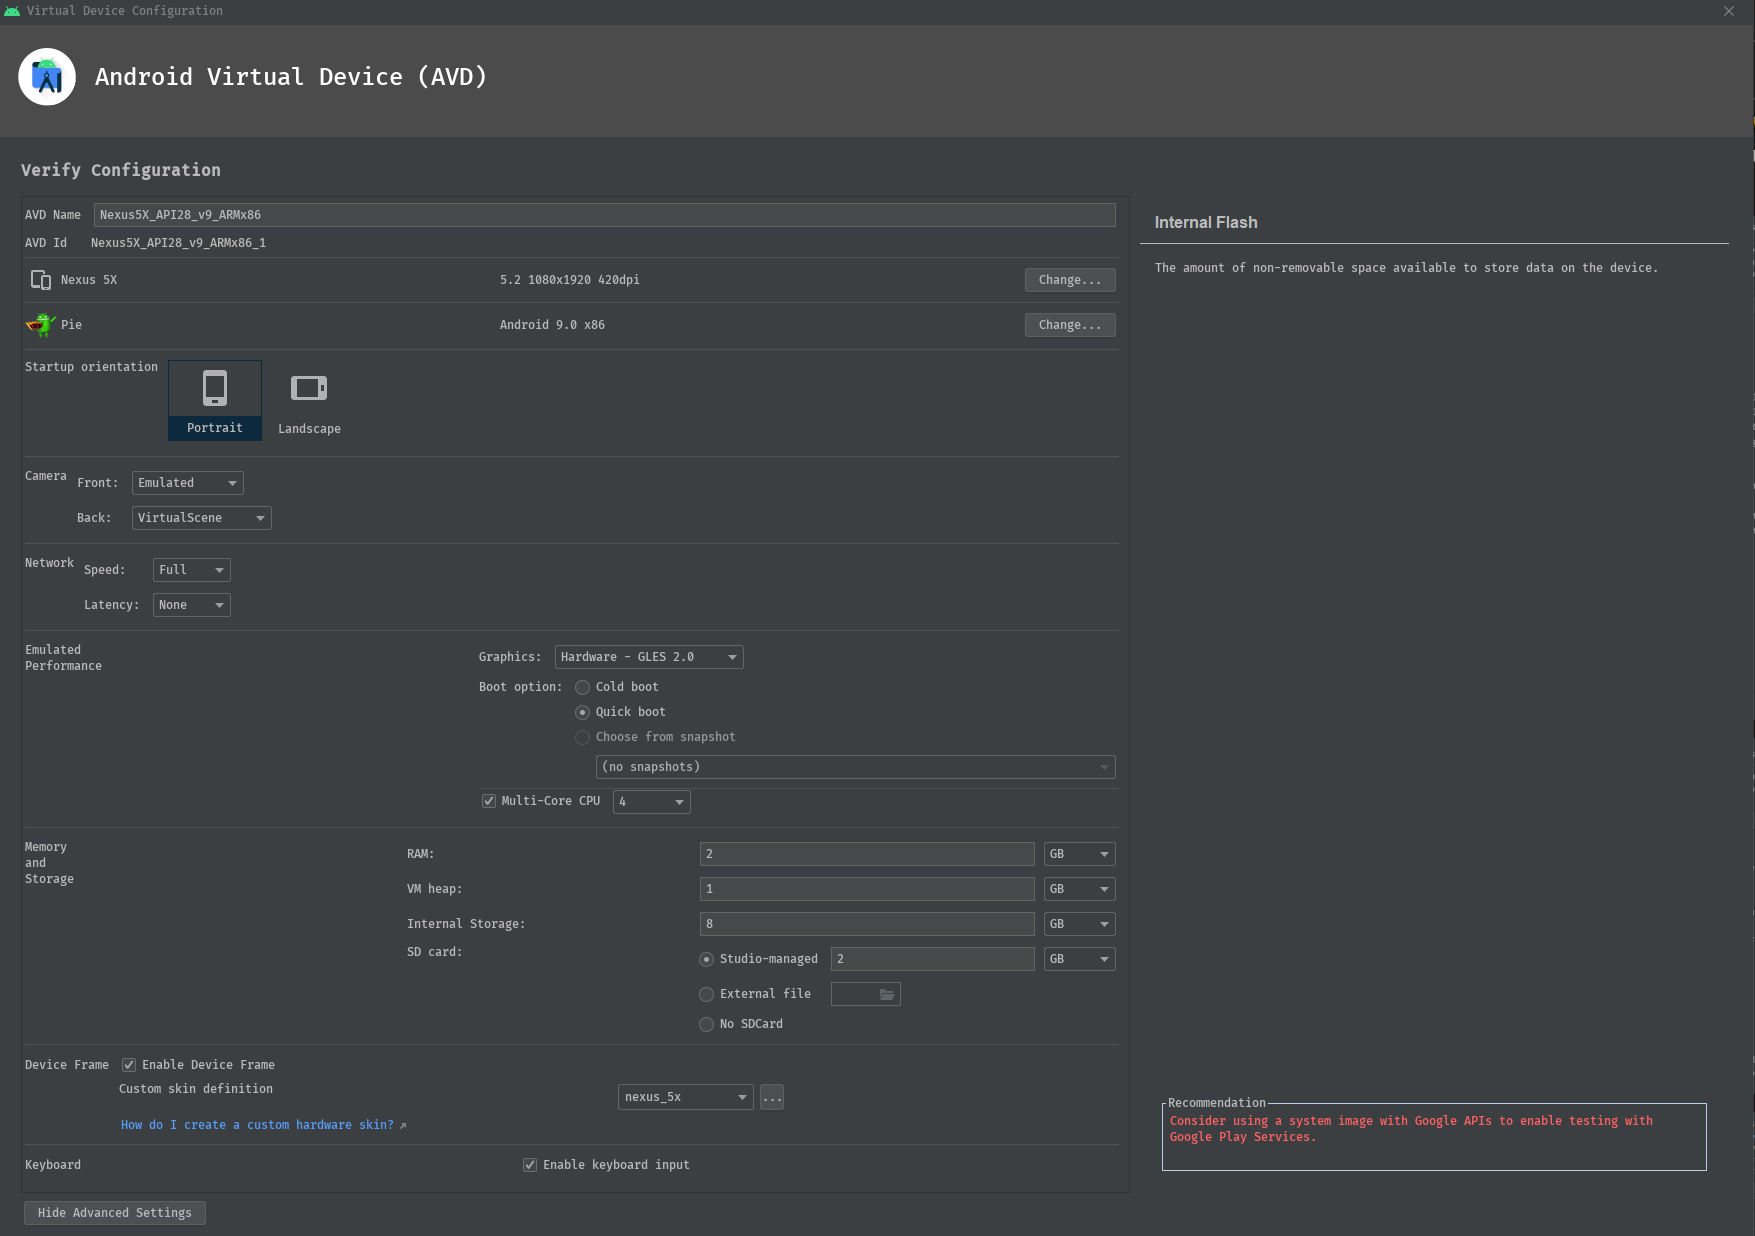Select Portrait startup orientation
Image resolution: width=1755 pixels, height=1236 pixels.
215,400
